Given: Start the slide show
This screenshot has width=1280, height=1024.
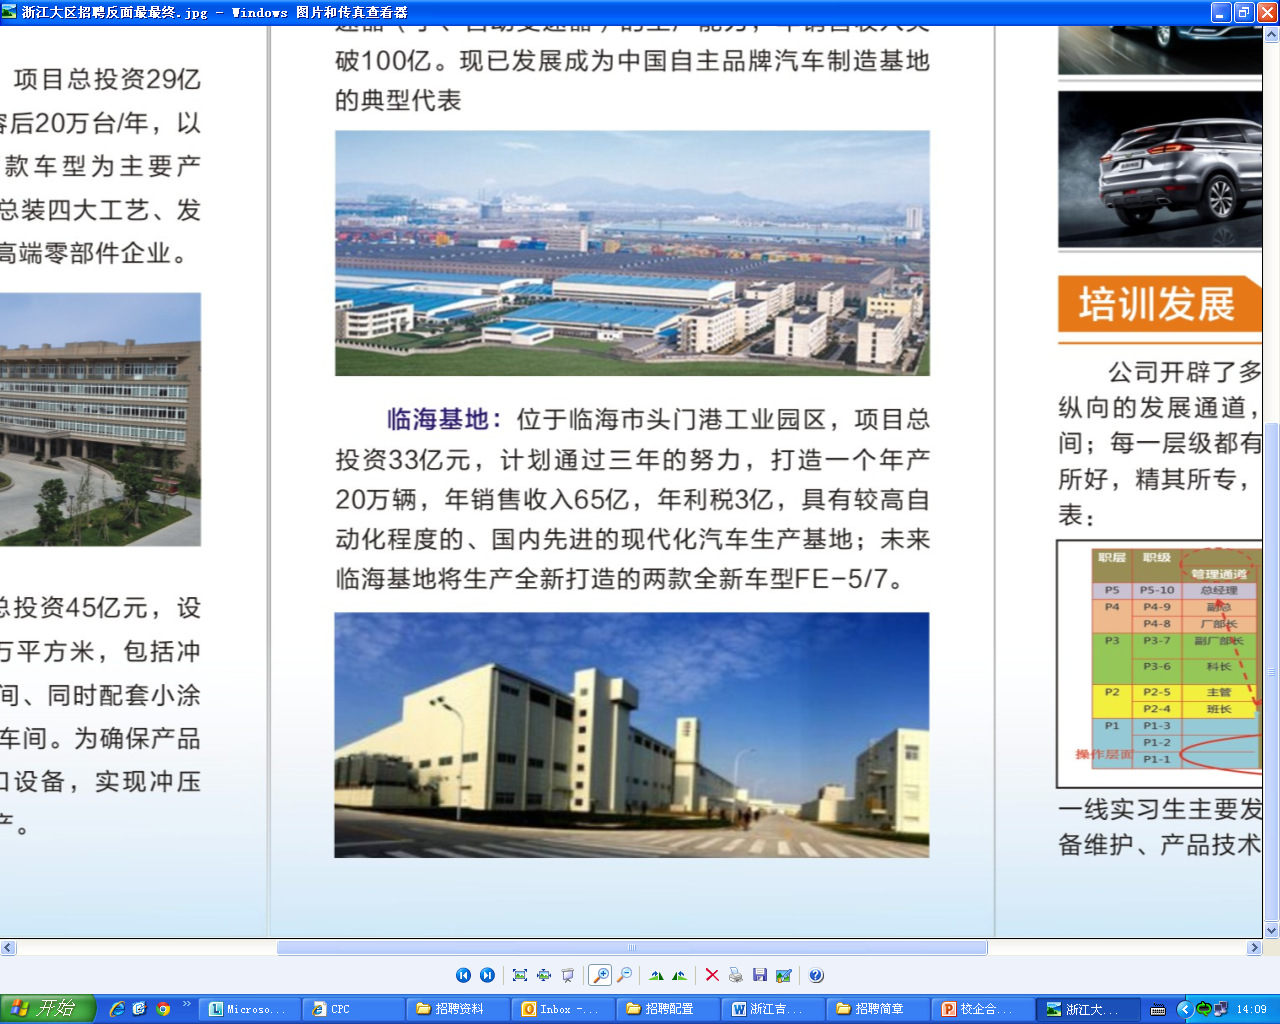Looking at the screenshot, I should [x=568, y=975].
